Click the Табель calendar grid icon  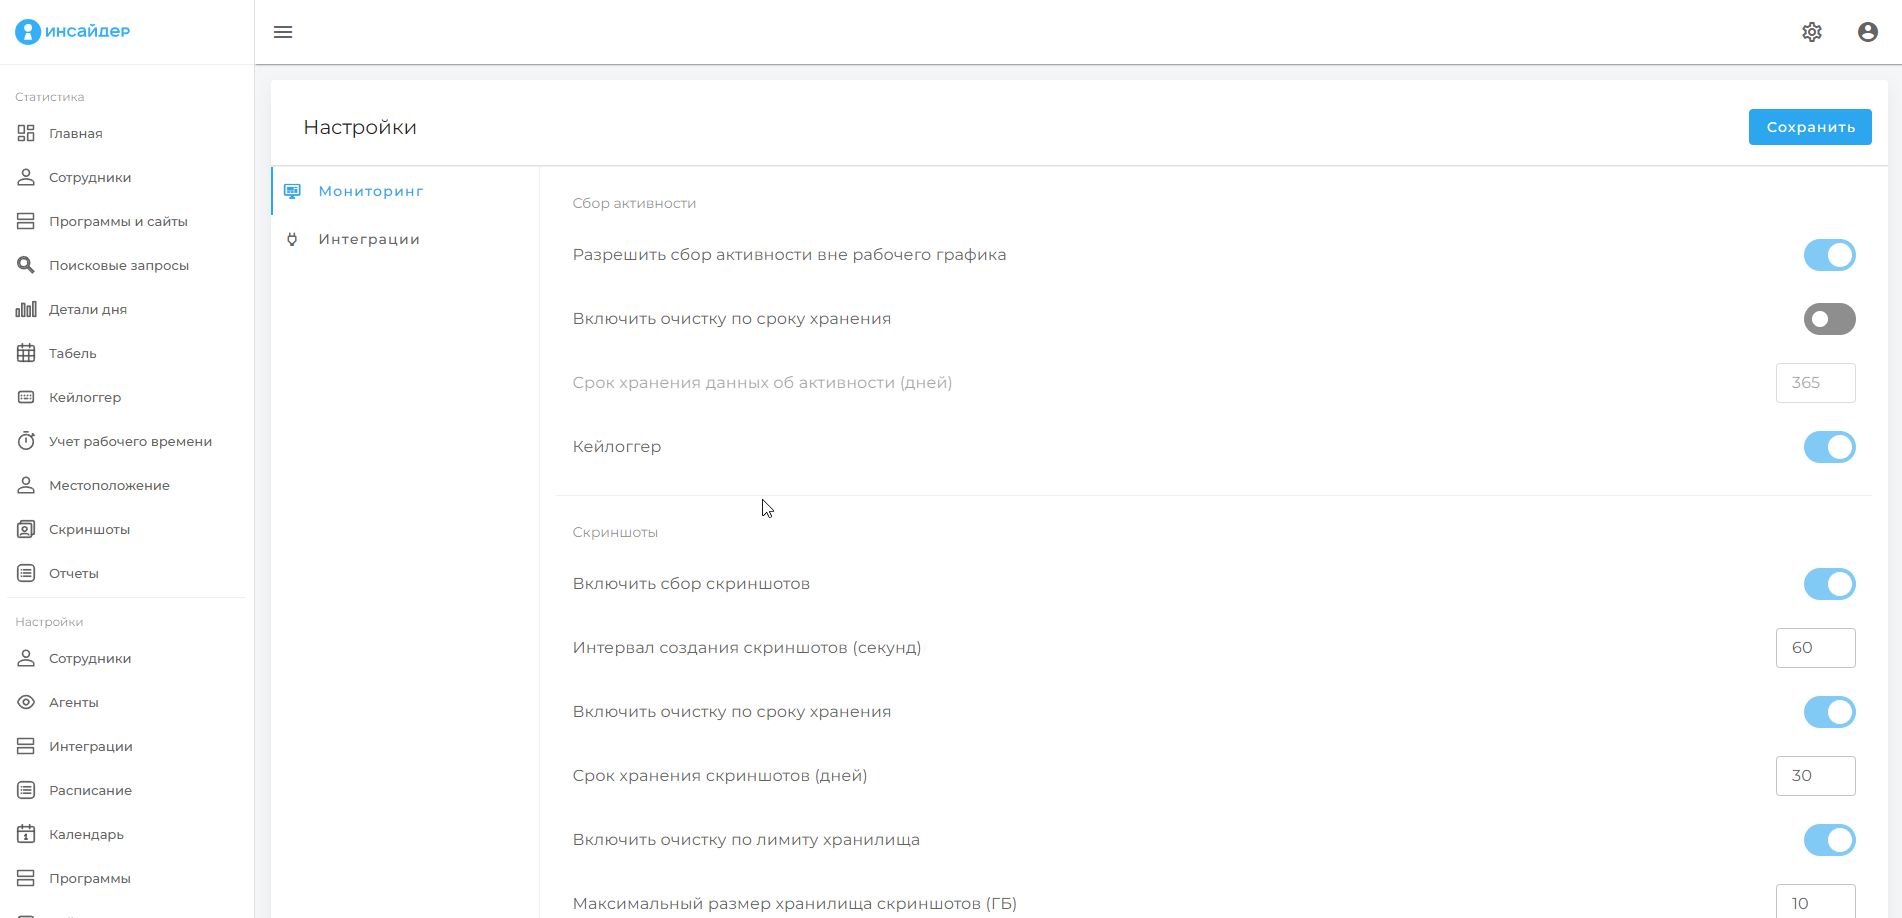[x=26, y=353]
